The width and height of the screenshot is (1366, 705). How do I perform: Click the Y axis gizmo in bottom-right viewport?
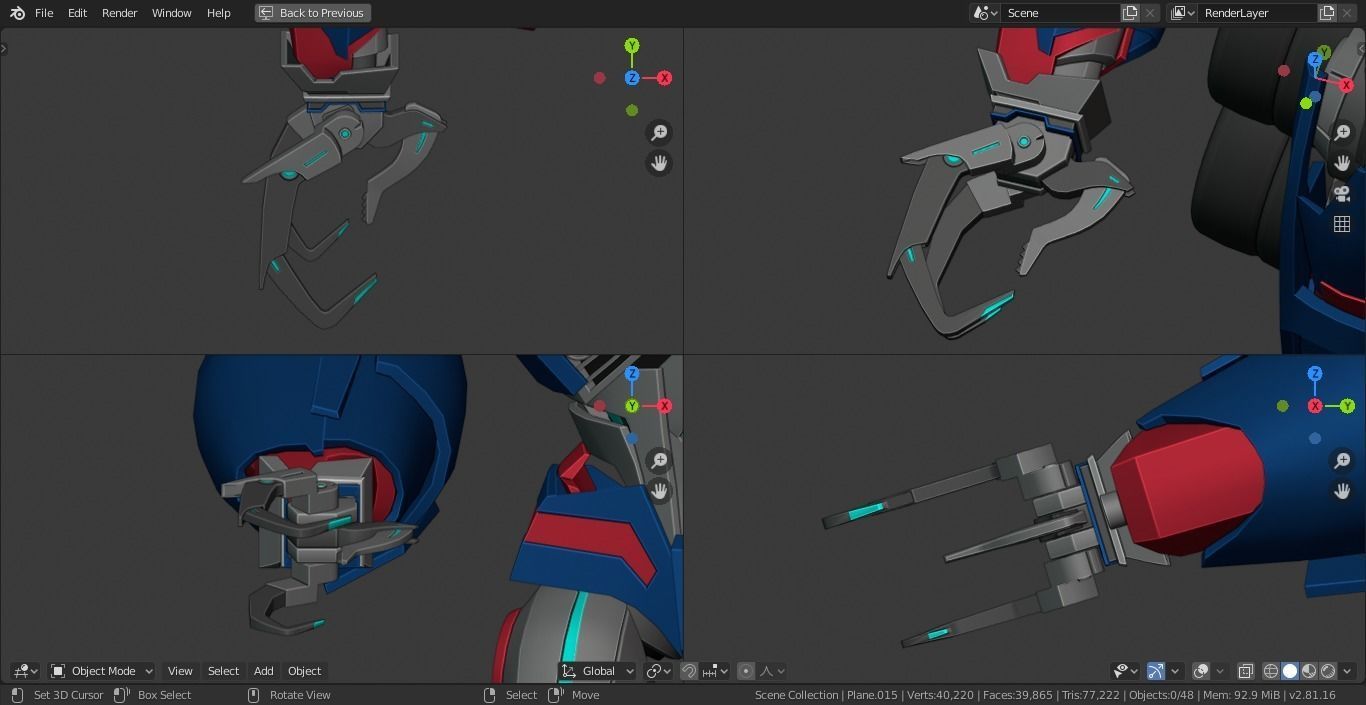[1347, 406]
